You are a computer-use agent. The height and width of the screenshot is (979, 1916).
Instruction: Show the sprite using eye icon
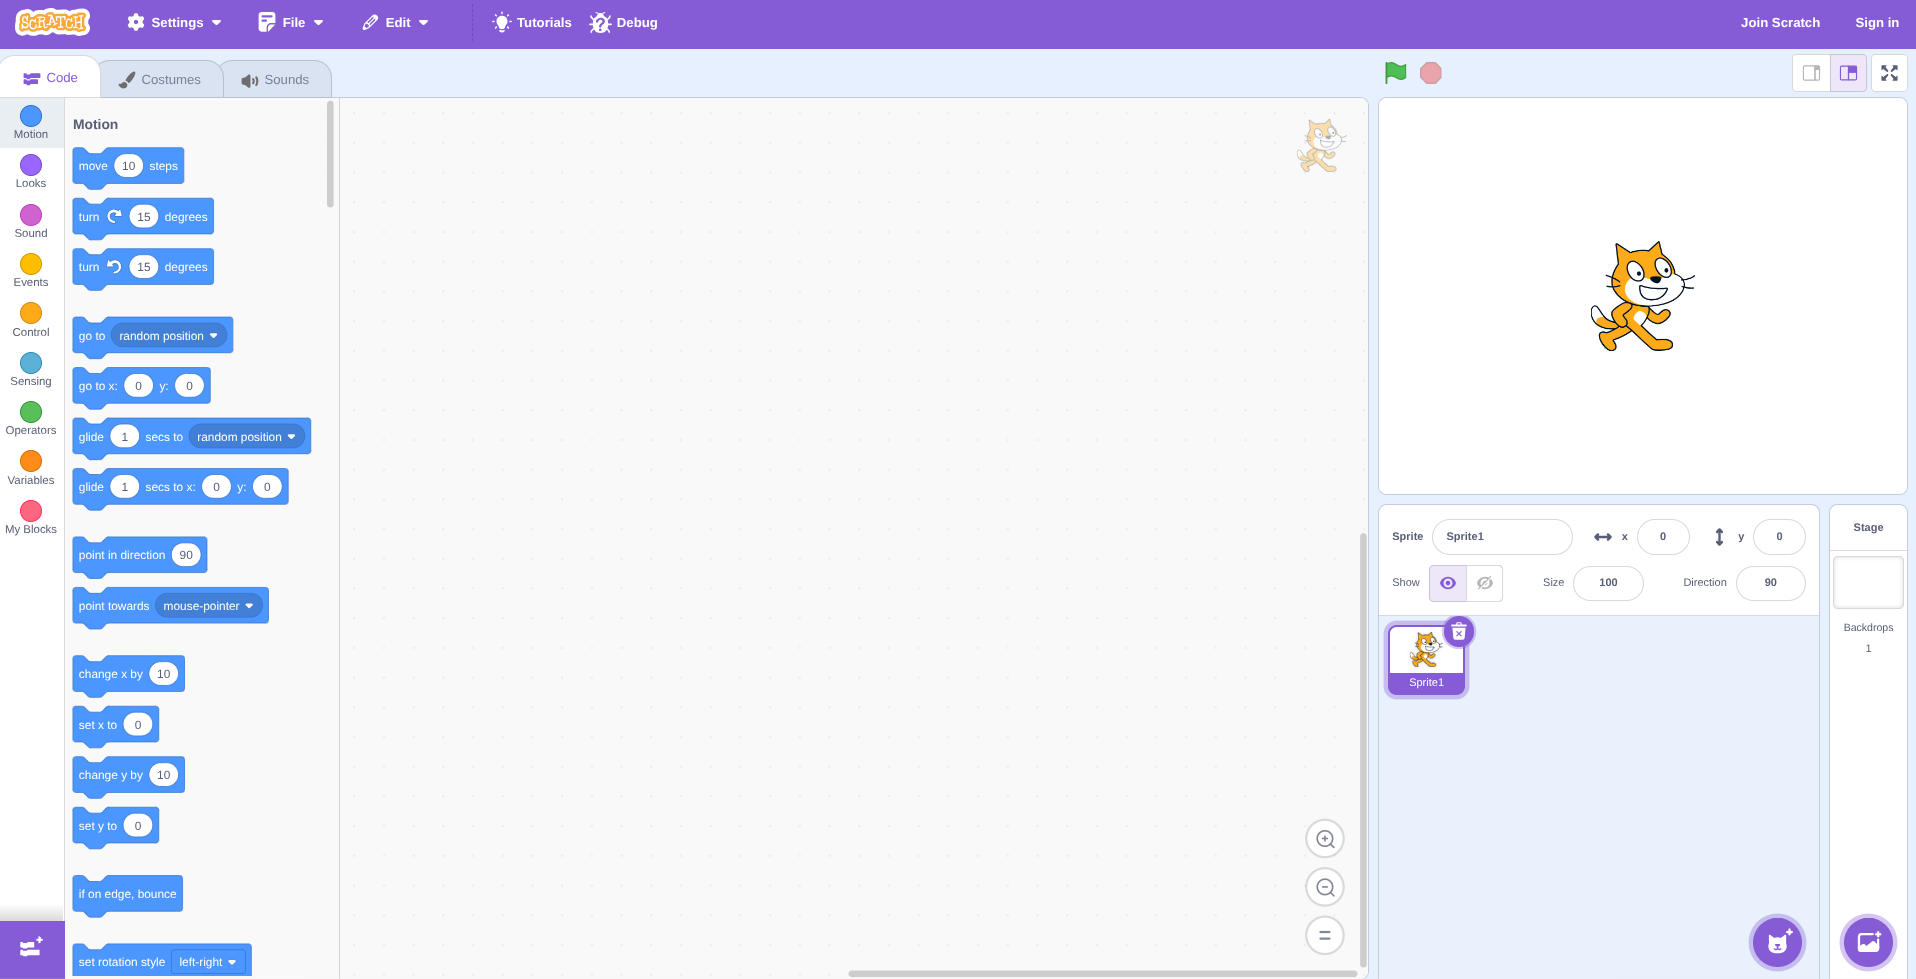(x=1447, y=583)
